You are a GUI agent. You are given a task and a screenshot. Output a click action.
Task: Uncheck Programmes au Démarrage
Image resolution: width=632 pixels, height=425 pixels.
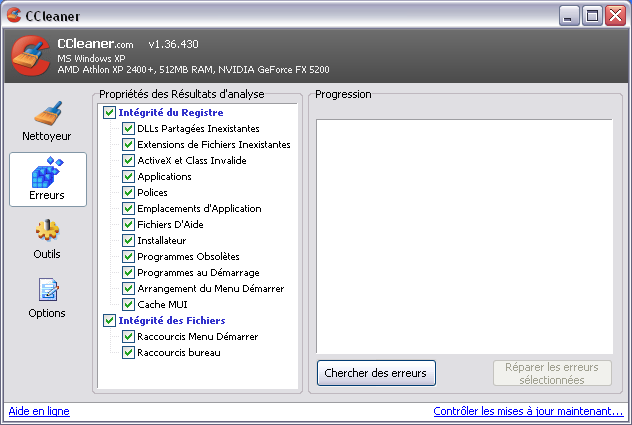(128, 272)
